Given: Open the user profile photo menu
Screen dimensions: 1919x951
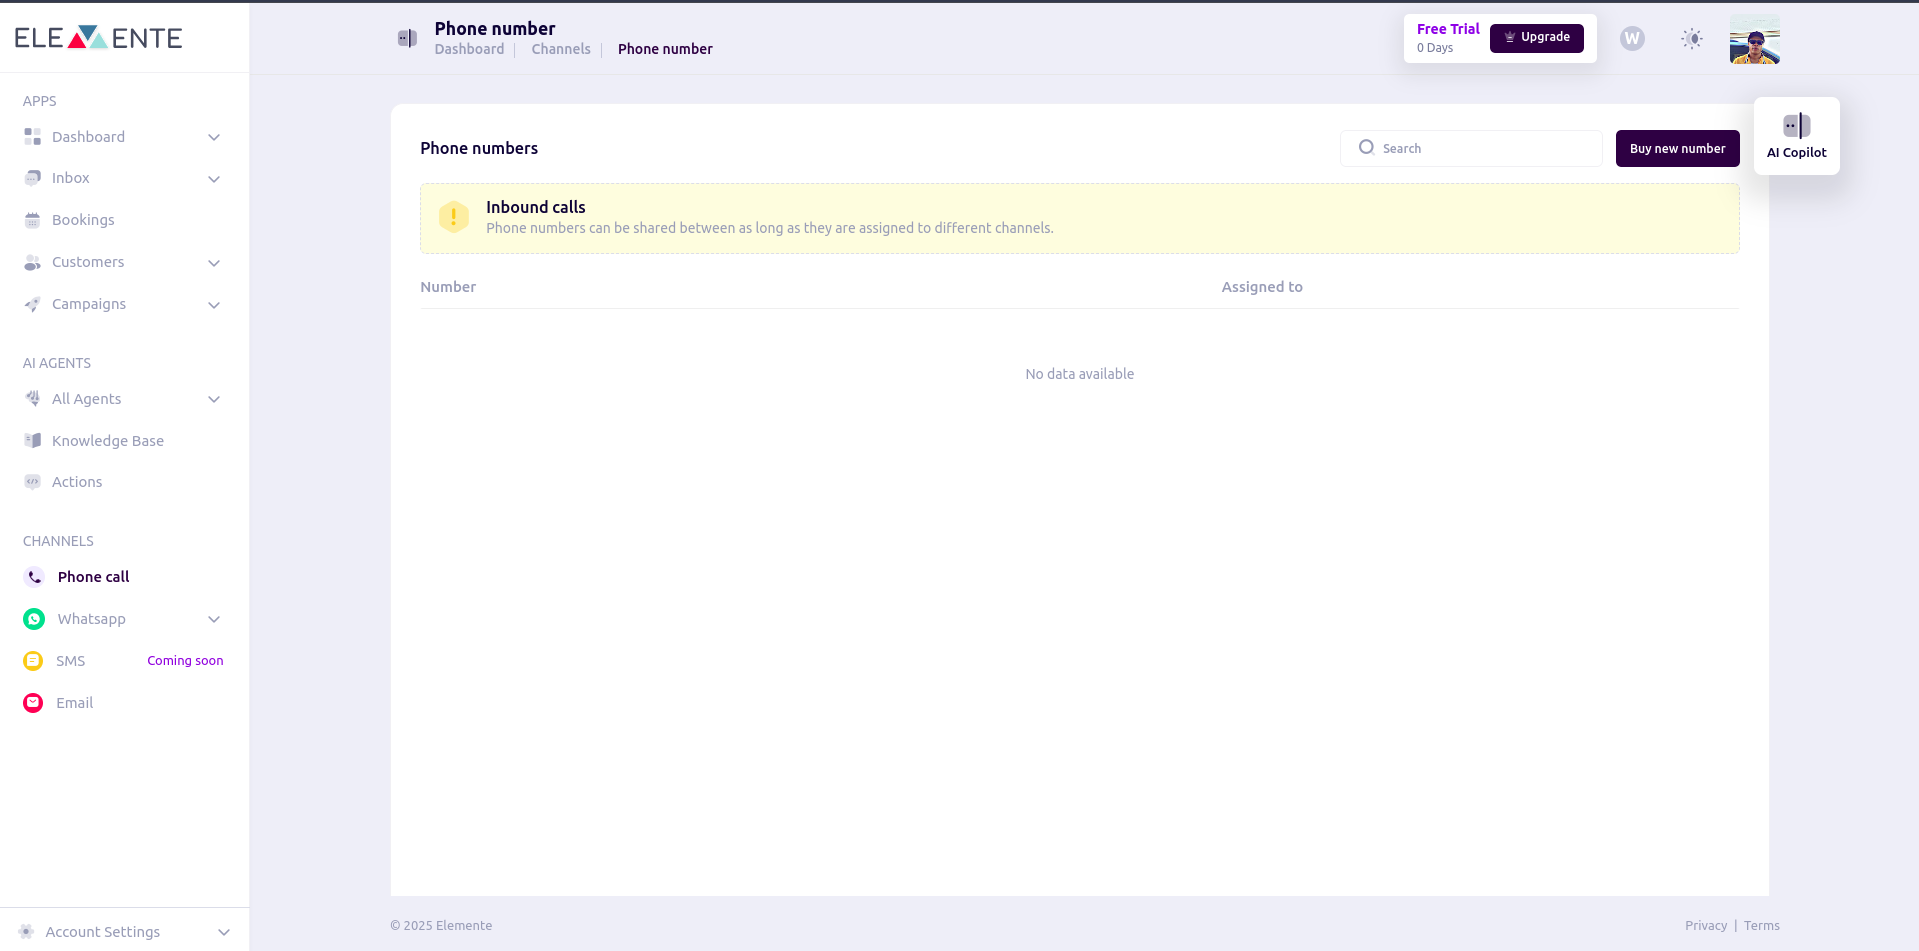Looking at the screenshot, I should [1755, 39].
